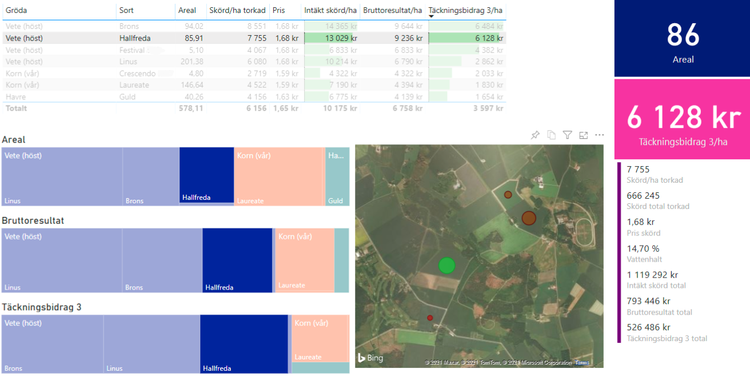This screenshot has height=378, width=750.
Task: Open the filter icon above the map
Action: click(x=567, y=135)
